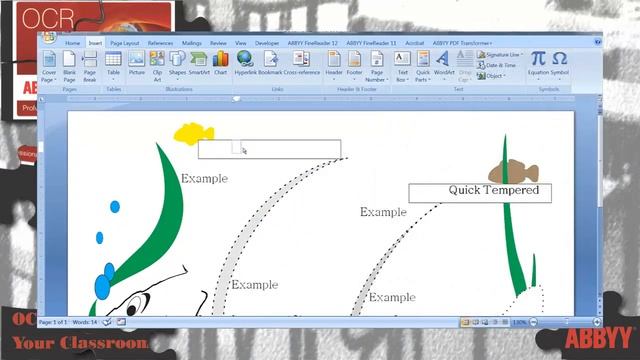
Task: Open the Review tab
Action: click(218, 43)
